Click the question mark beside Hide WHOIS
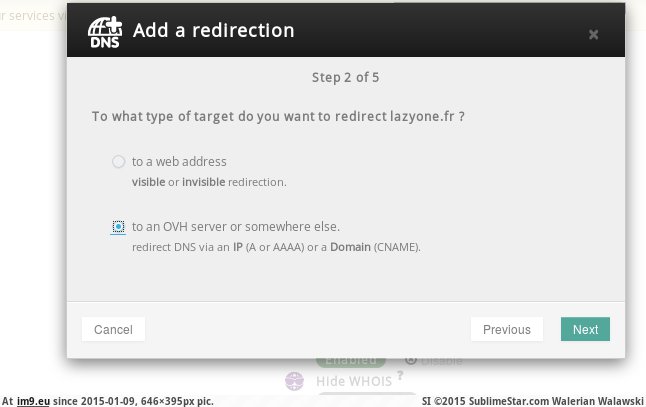 400,376
